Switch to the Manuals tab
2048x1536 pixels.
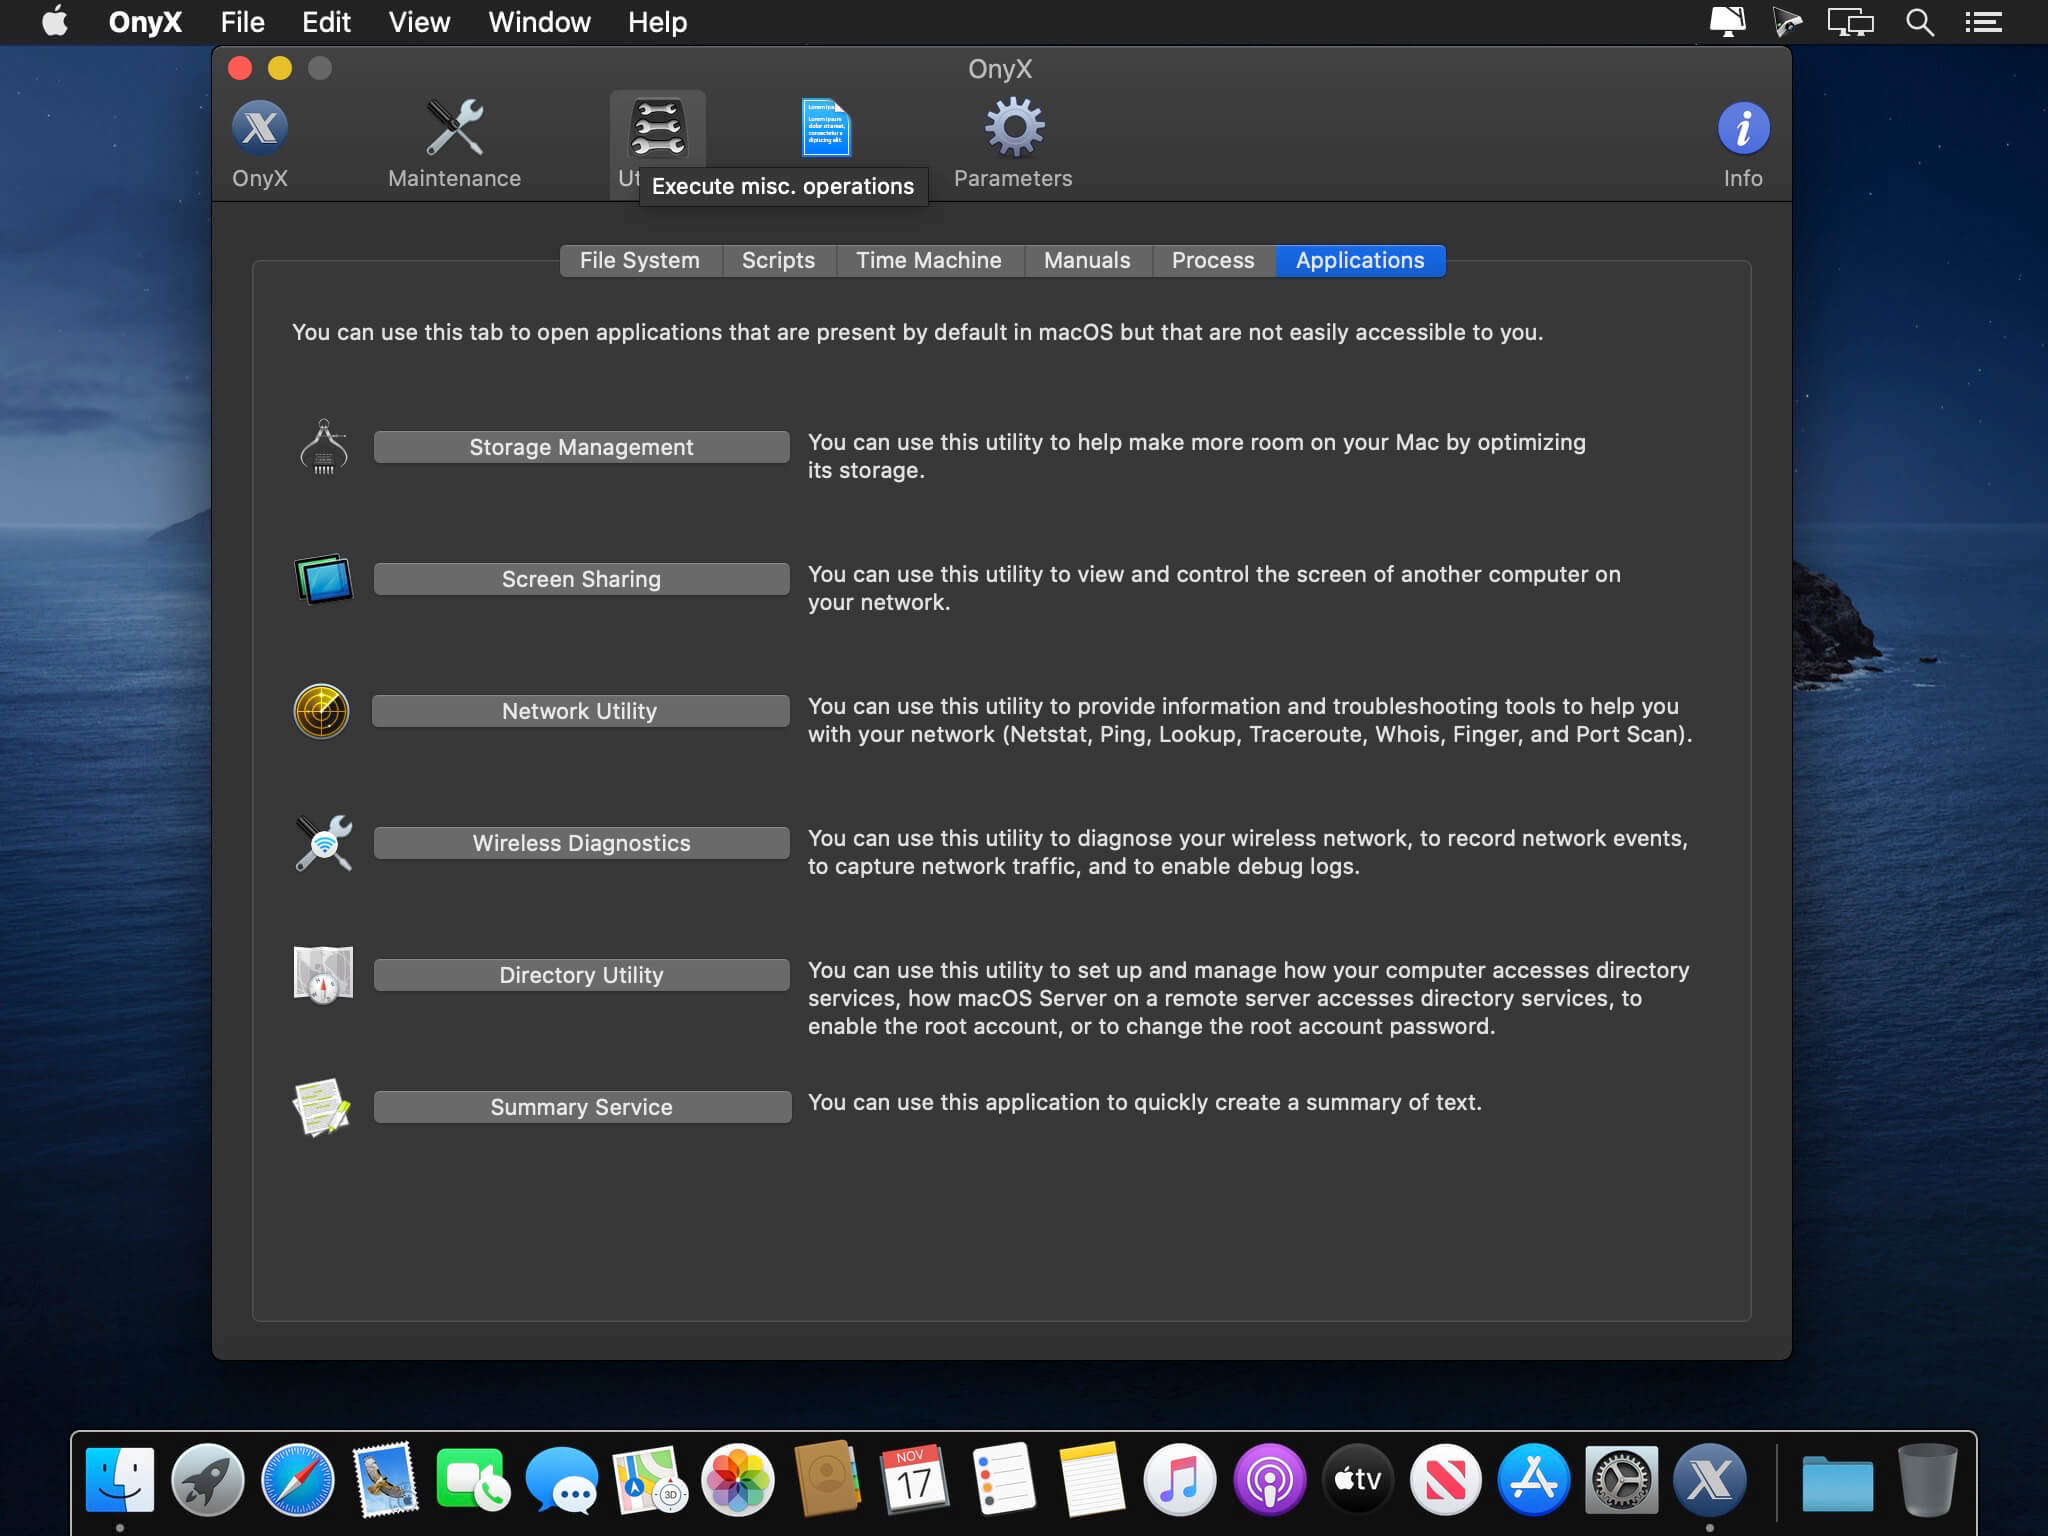point(1088,260)
